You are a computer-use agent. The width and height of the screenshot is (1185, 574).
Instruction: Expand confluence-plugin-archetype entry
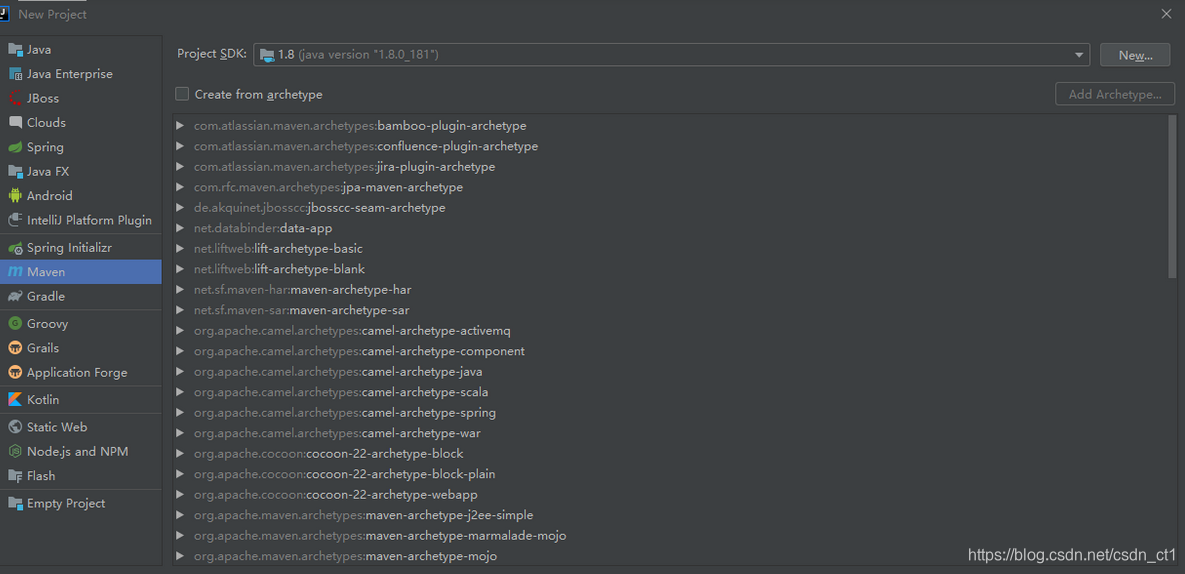[180, 146]
